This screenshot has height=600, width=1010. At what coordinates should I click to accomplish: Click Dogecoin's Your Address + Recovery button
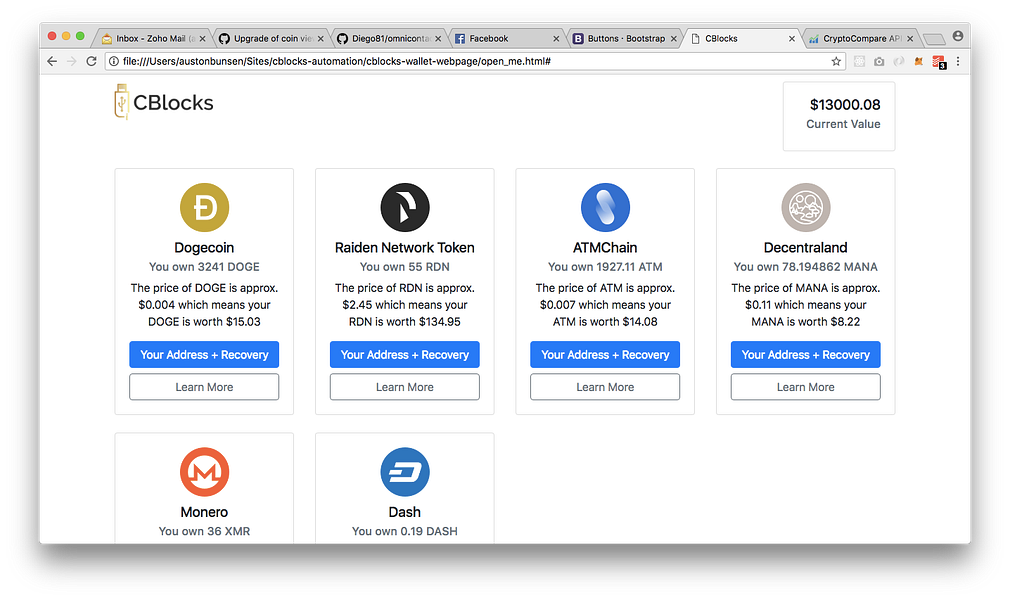204,354
